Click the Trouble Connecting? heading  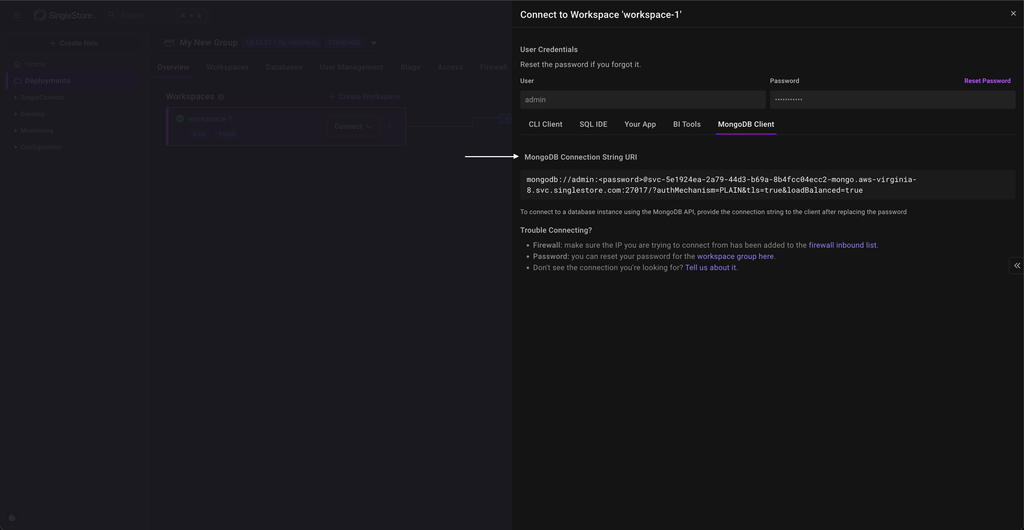(556, 230)
